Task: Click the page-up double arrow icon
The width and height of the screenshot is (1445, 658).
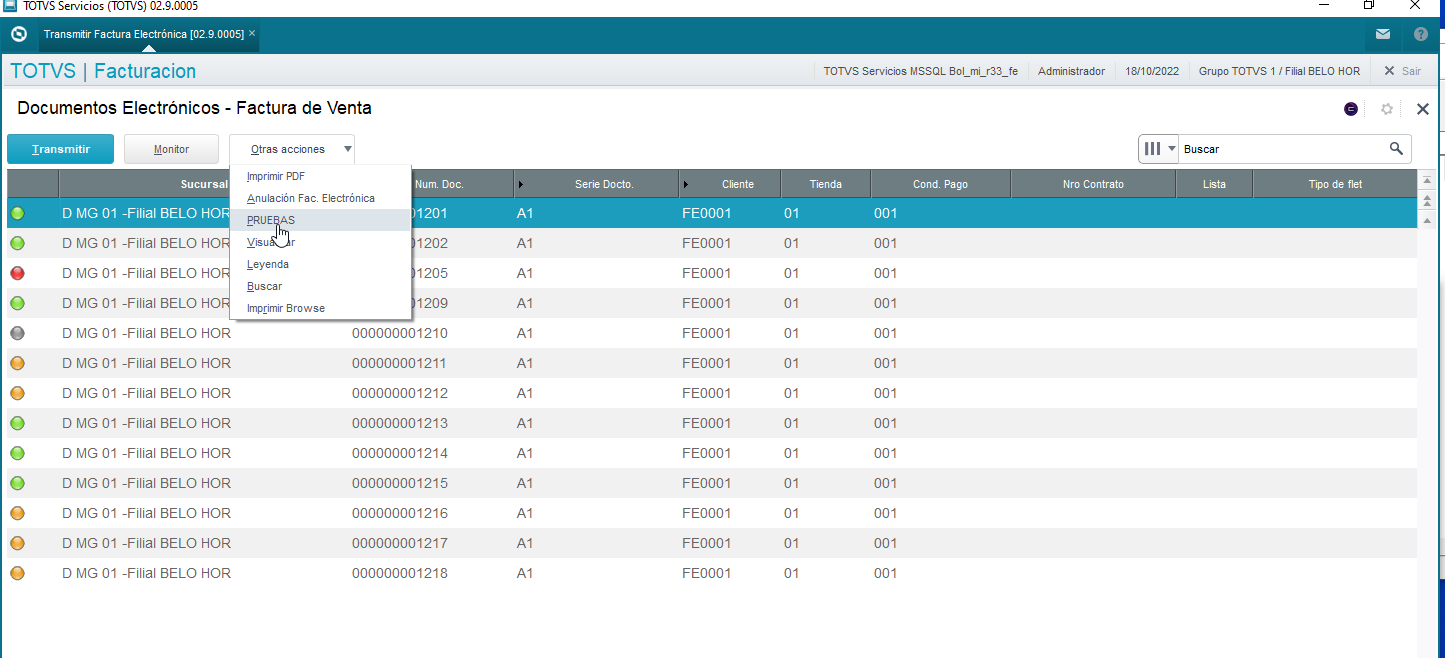Action: coord(1426,201)
